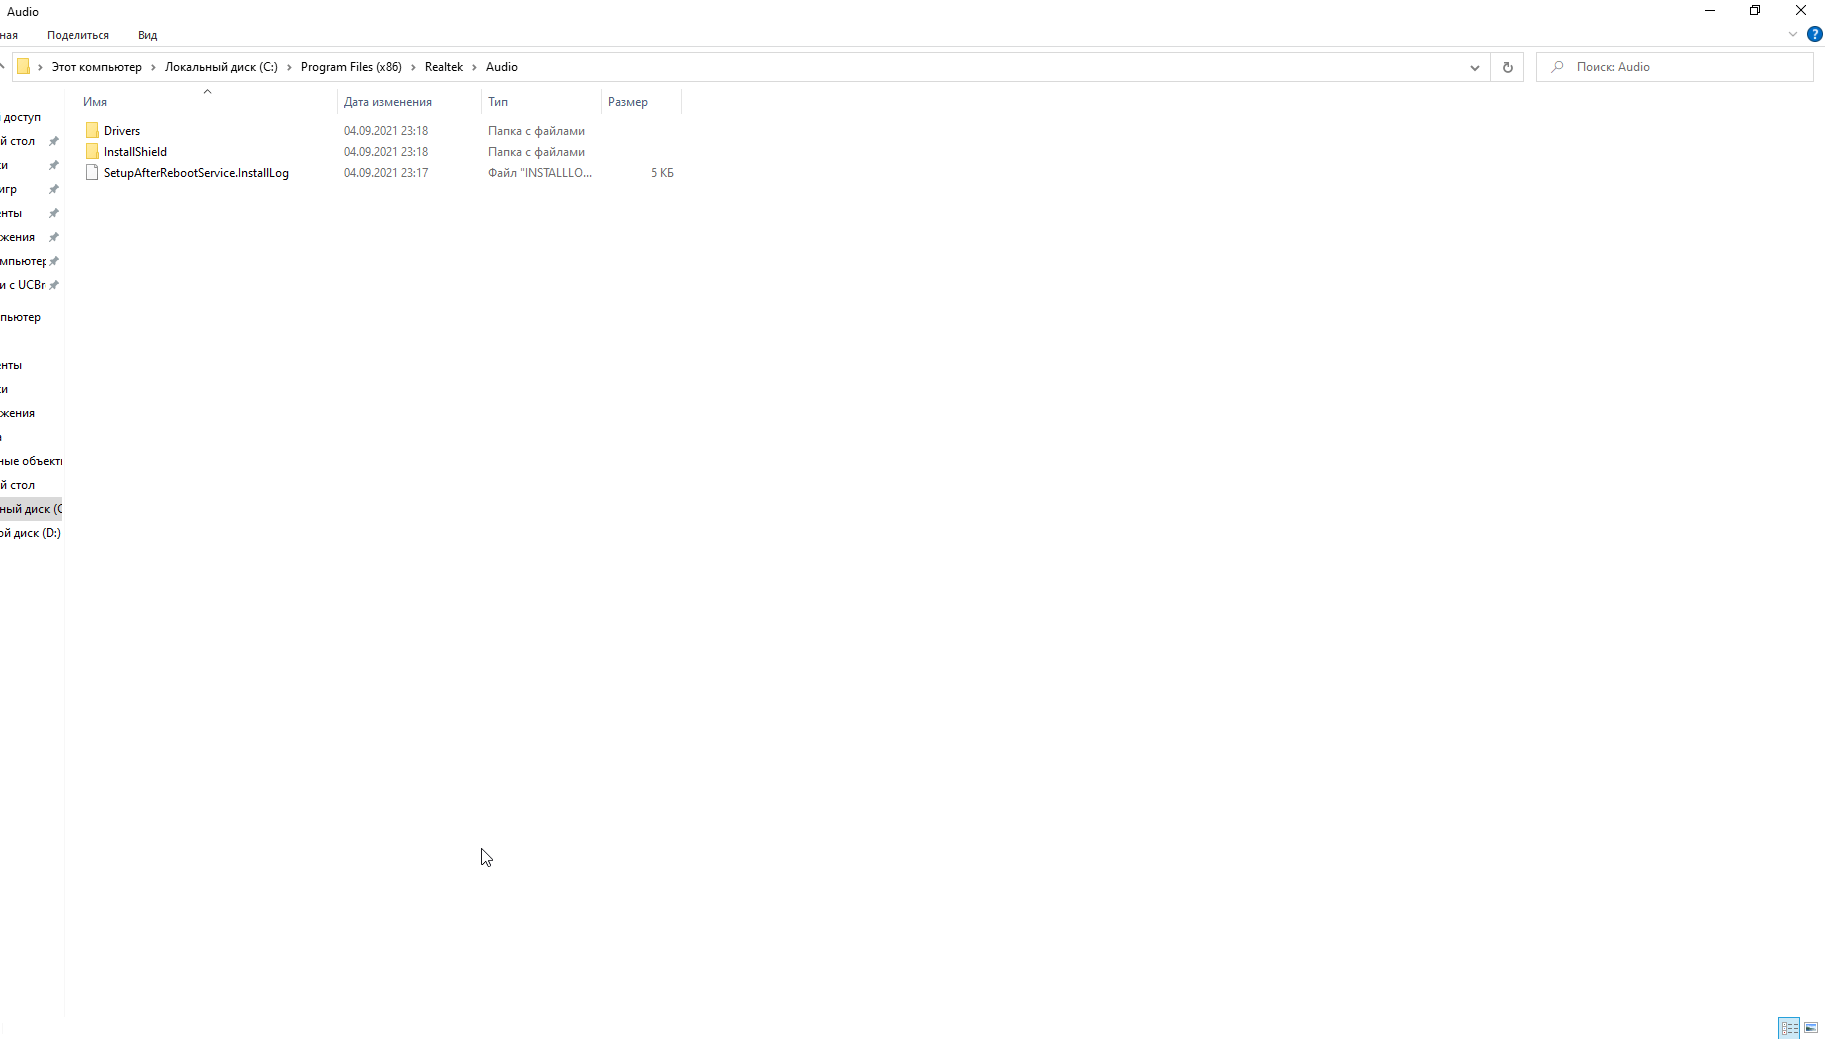
Task: Expand the ribbon with the chevron
Action: click(1792, 34)
